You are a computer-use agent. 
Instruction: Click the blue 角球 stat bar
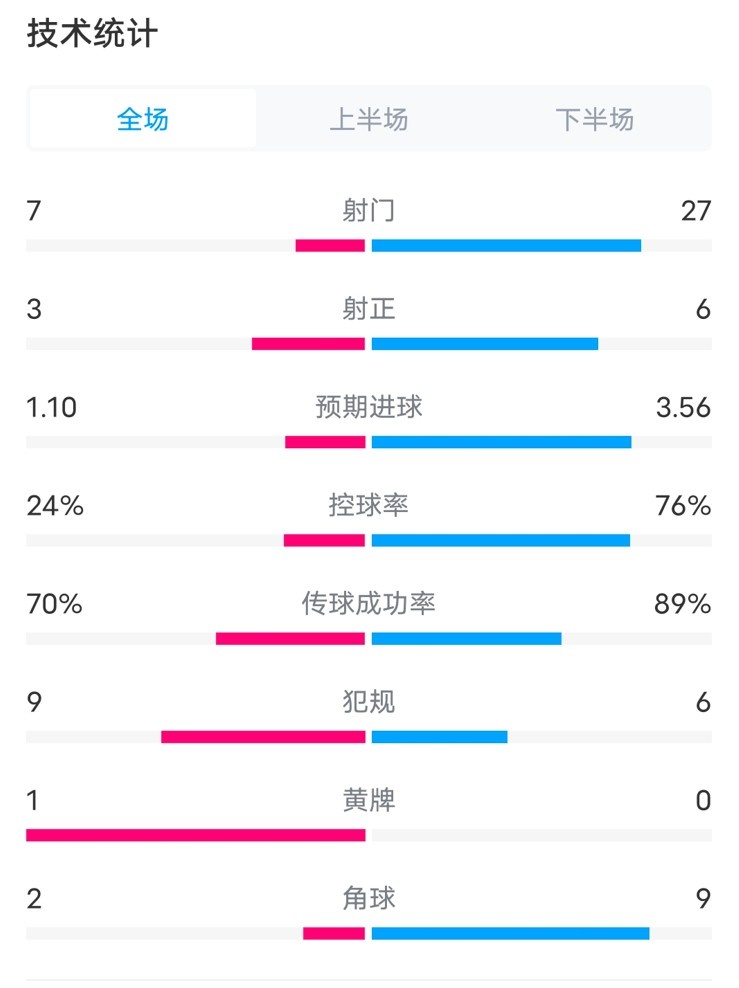[x=510, y=931]
